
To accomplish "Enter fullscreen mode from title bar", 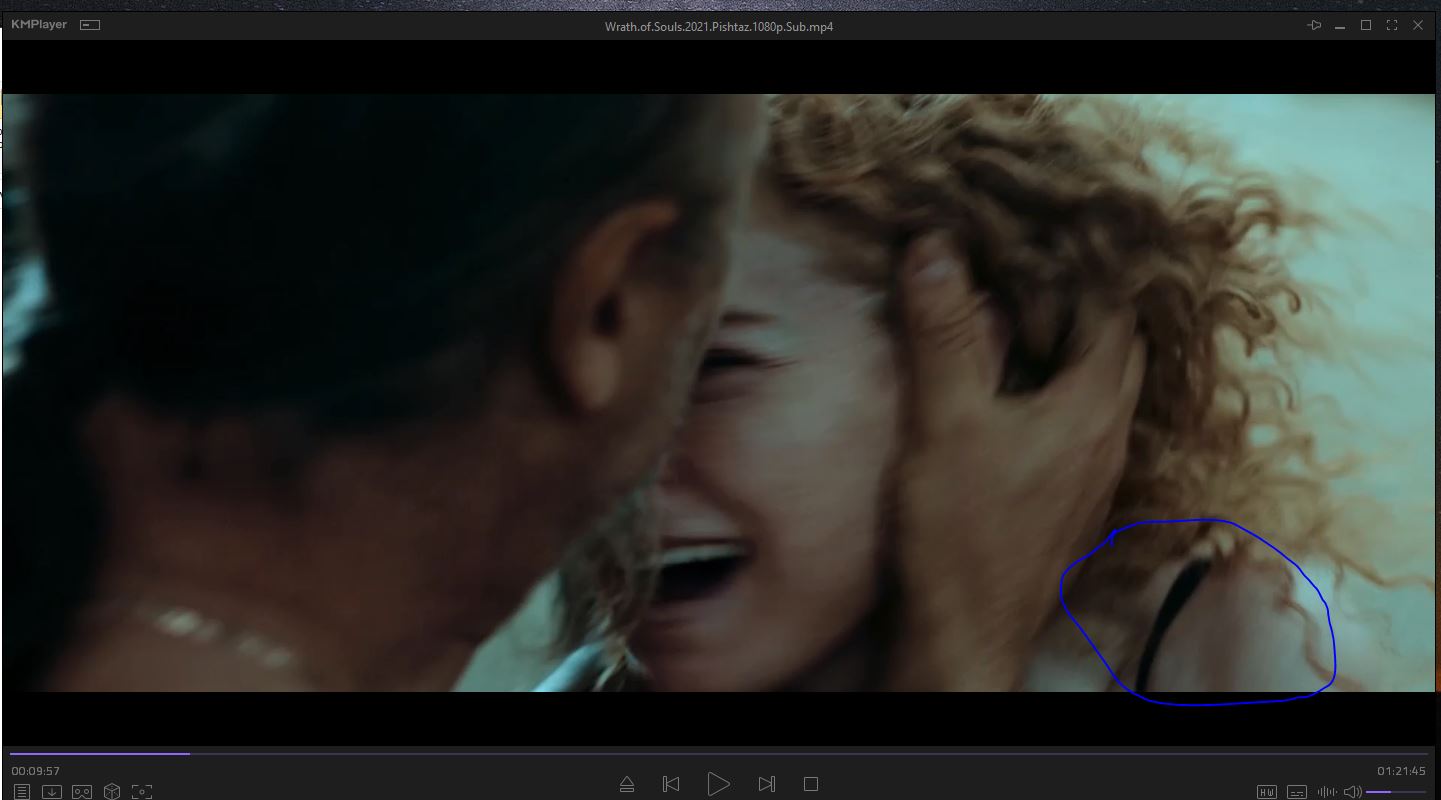I will [x=1392, y=25].
